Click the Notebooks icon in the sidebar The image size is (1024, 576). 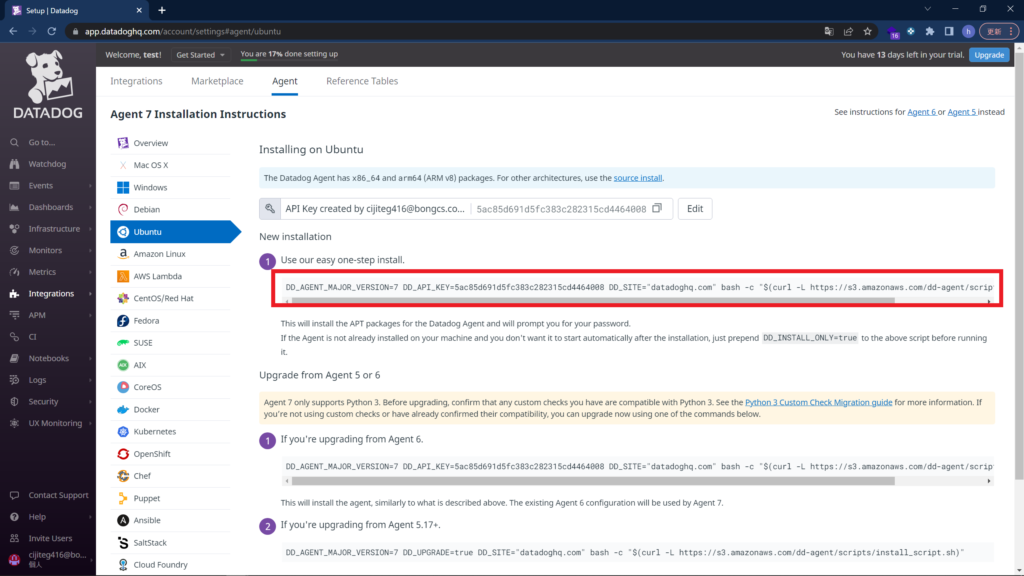(14, 357)
